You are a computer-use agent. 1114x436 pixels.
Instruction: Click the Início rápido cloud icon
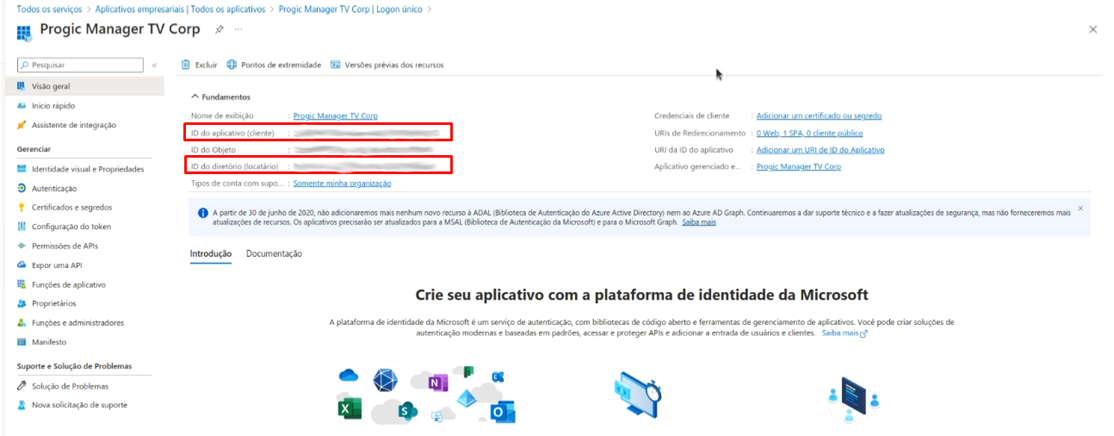(21, 105)
